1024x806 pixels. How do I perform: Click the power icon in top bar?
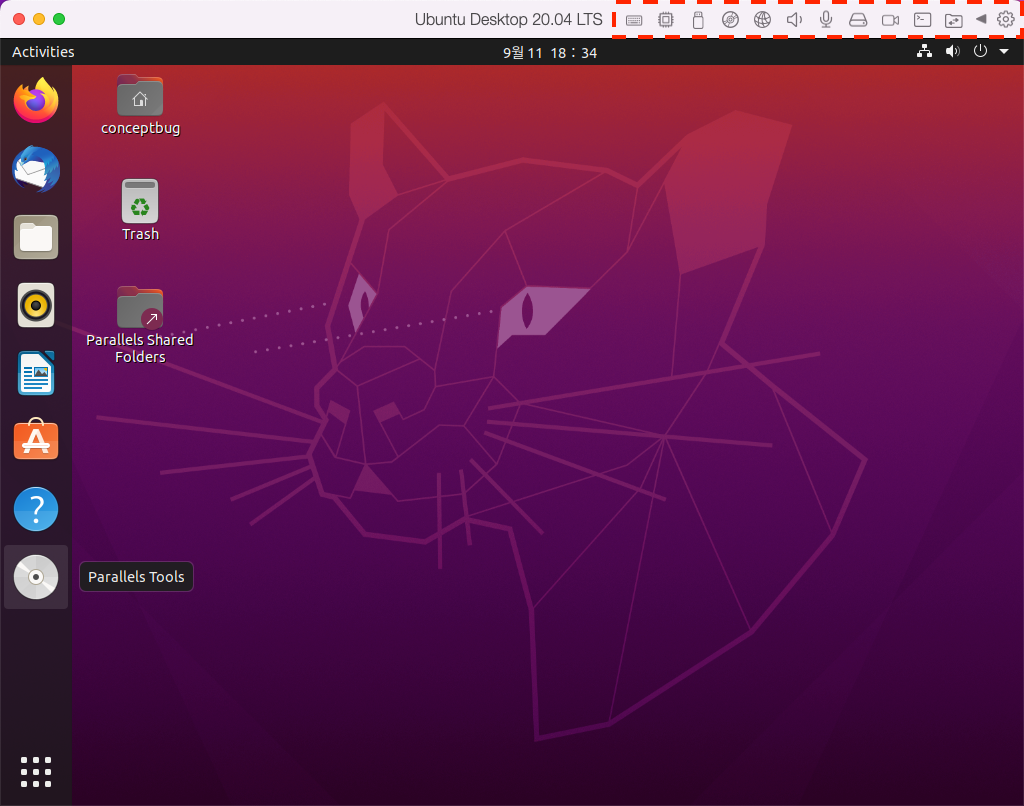[980, 51]
